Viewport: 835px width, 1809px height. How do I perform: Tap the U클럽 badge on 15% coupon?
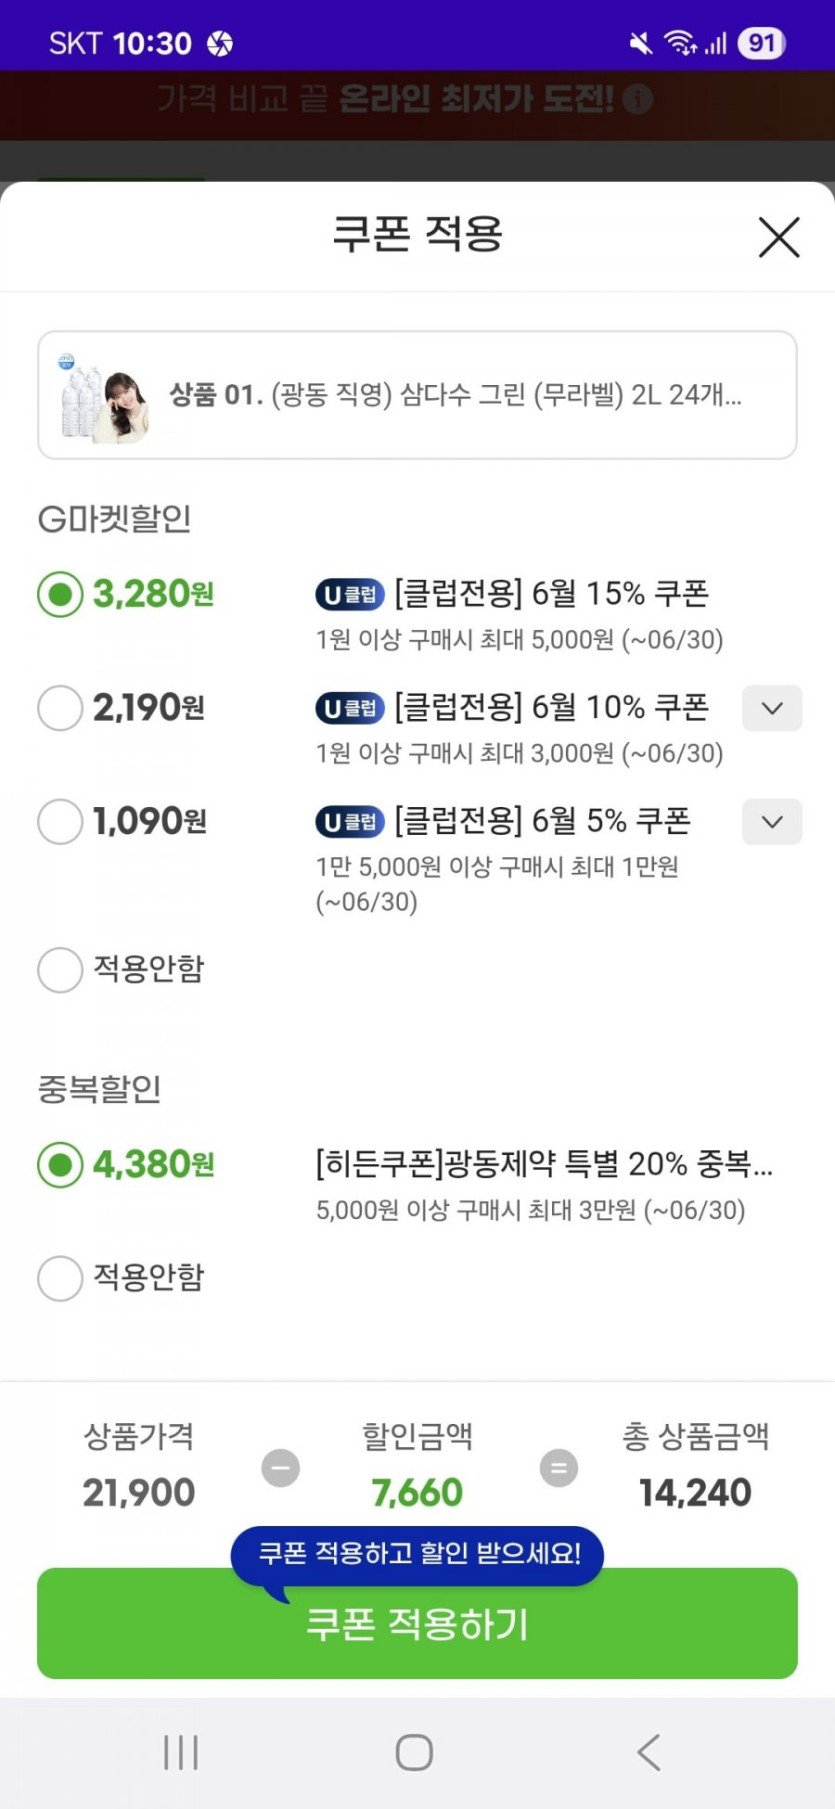(x=350, y=595)
